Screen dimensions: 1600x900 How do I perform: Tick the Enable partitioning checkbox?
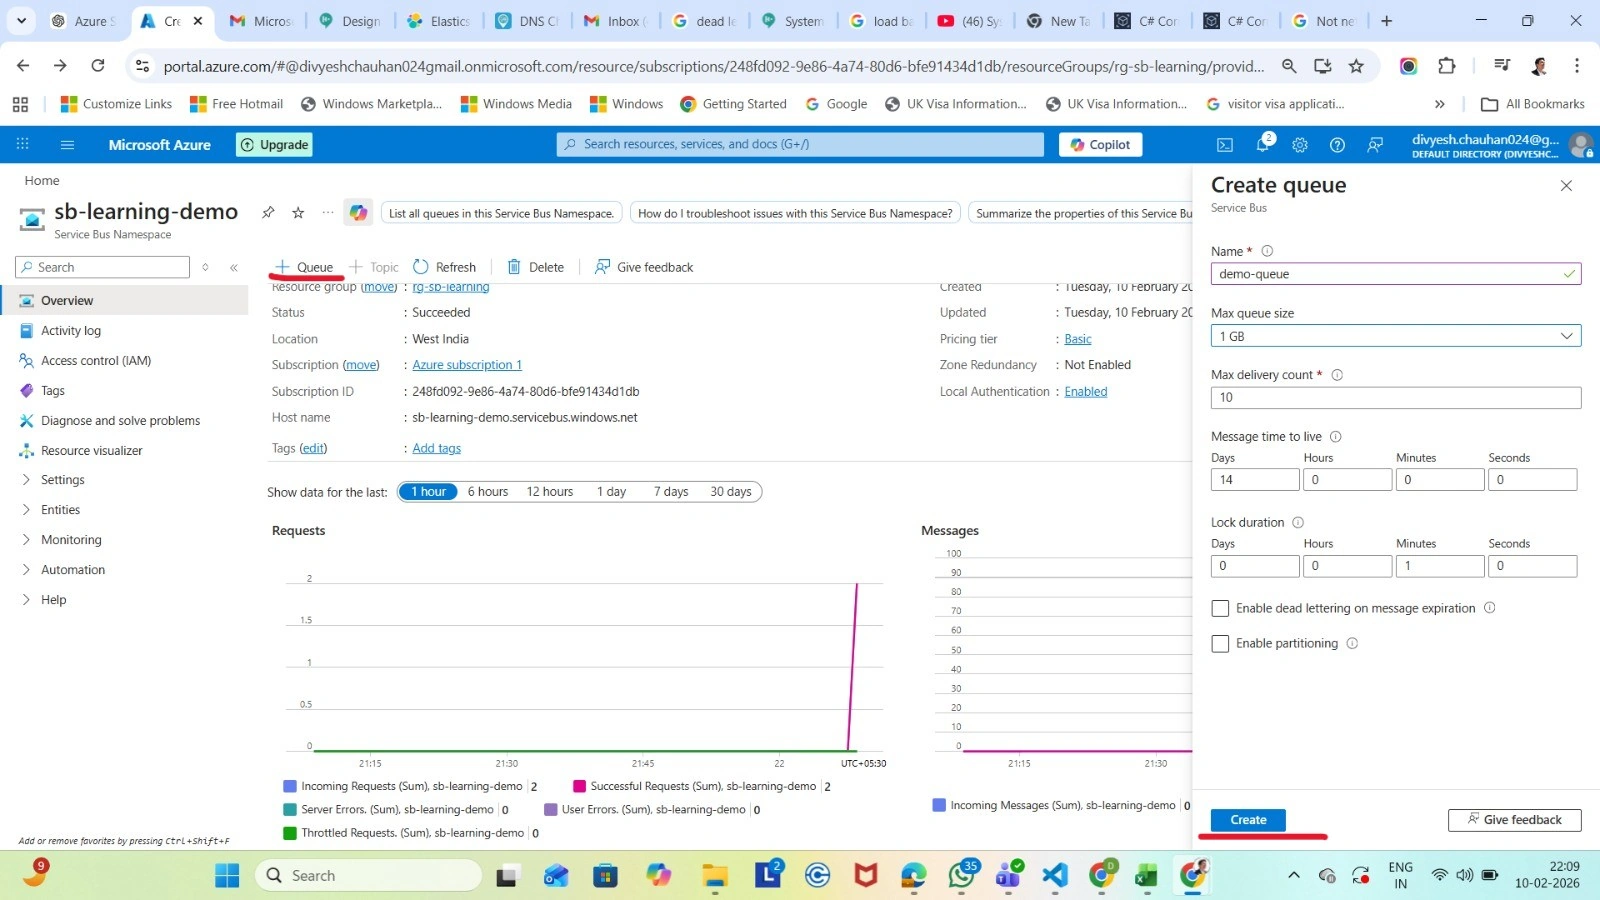pyautogui.click(x=1220, y=644)
